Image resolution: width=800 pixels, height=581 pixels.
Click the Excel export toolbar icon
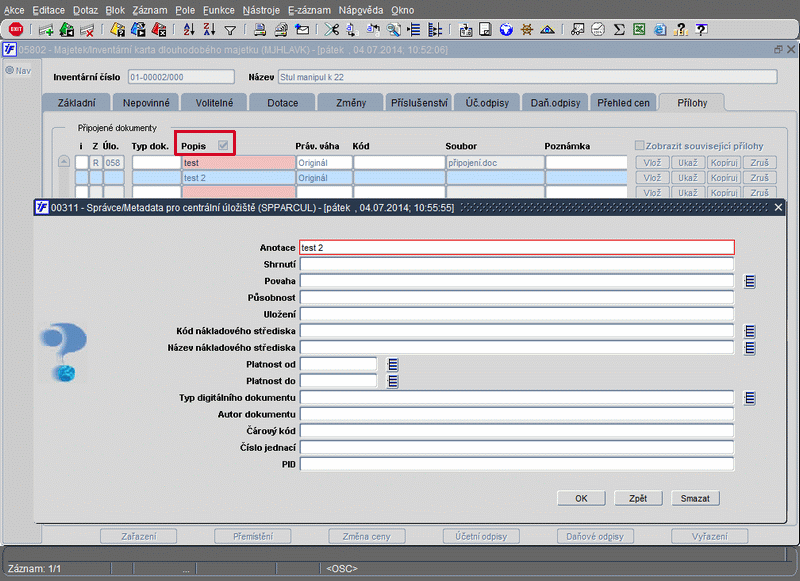[x=638, y=29]
